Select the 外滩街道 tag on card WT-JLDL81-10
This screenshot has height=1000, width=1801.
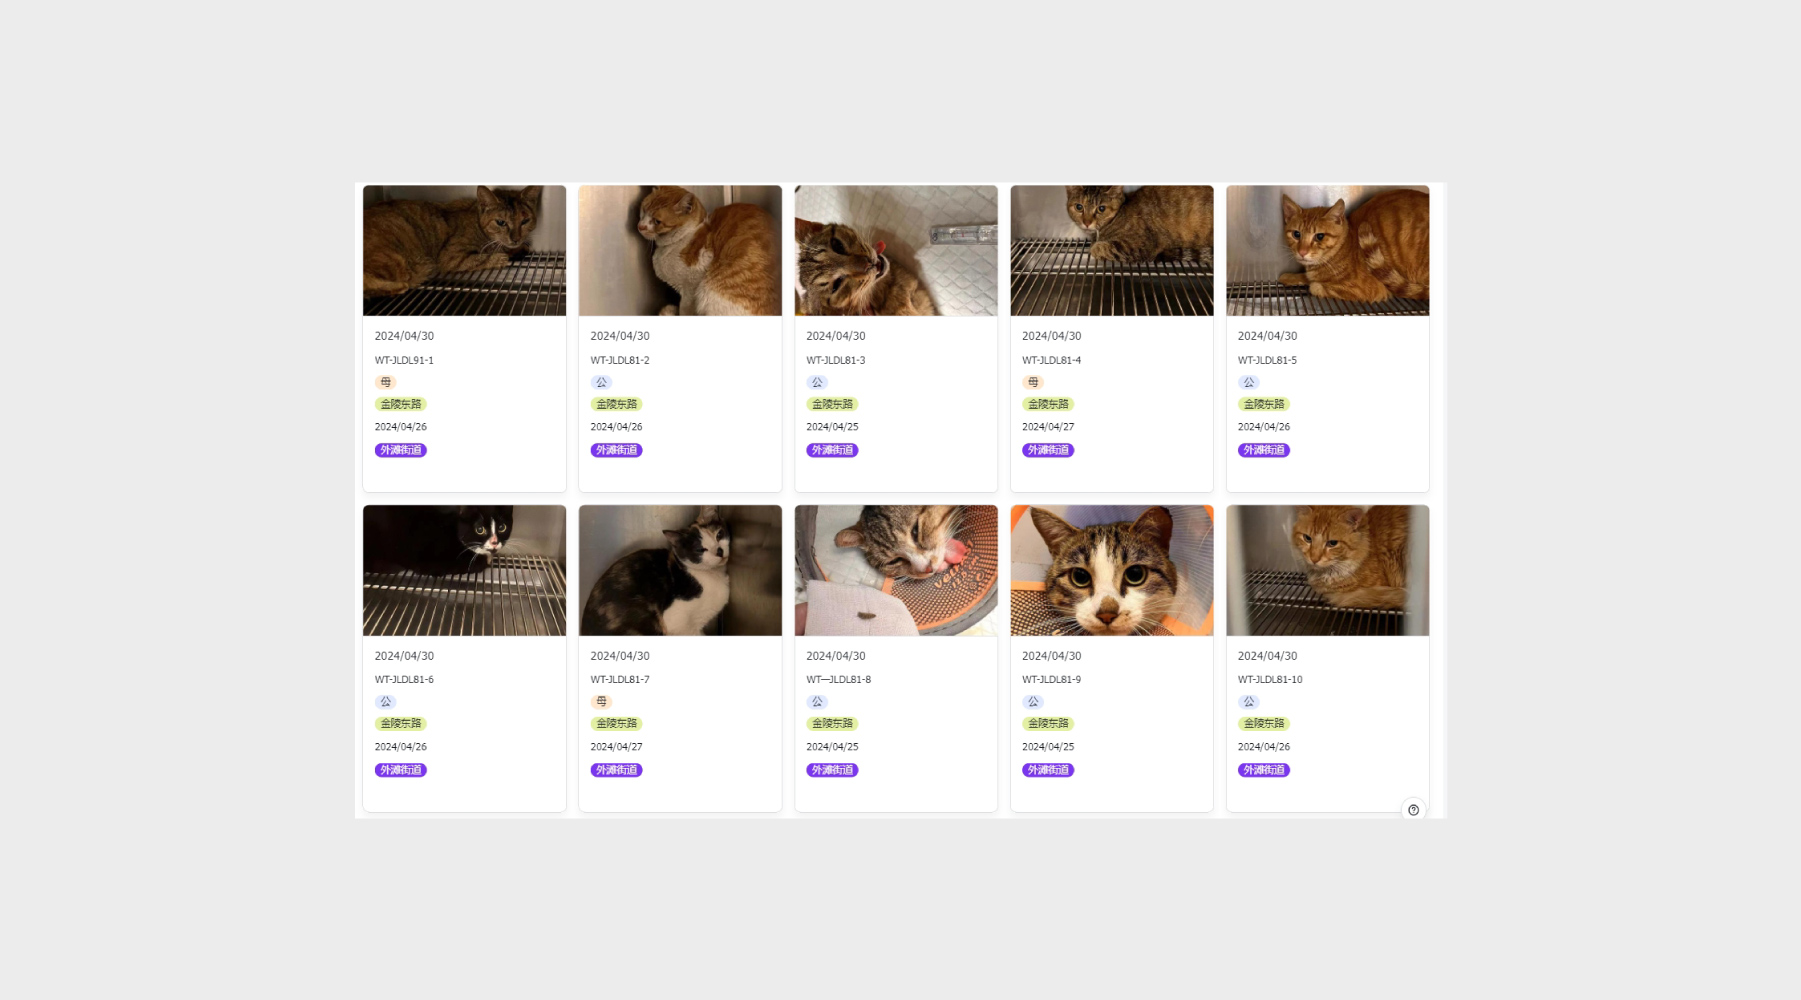(1263, 770)
